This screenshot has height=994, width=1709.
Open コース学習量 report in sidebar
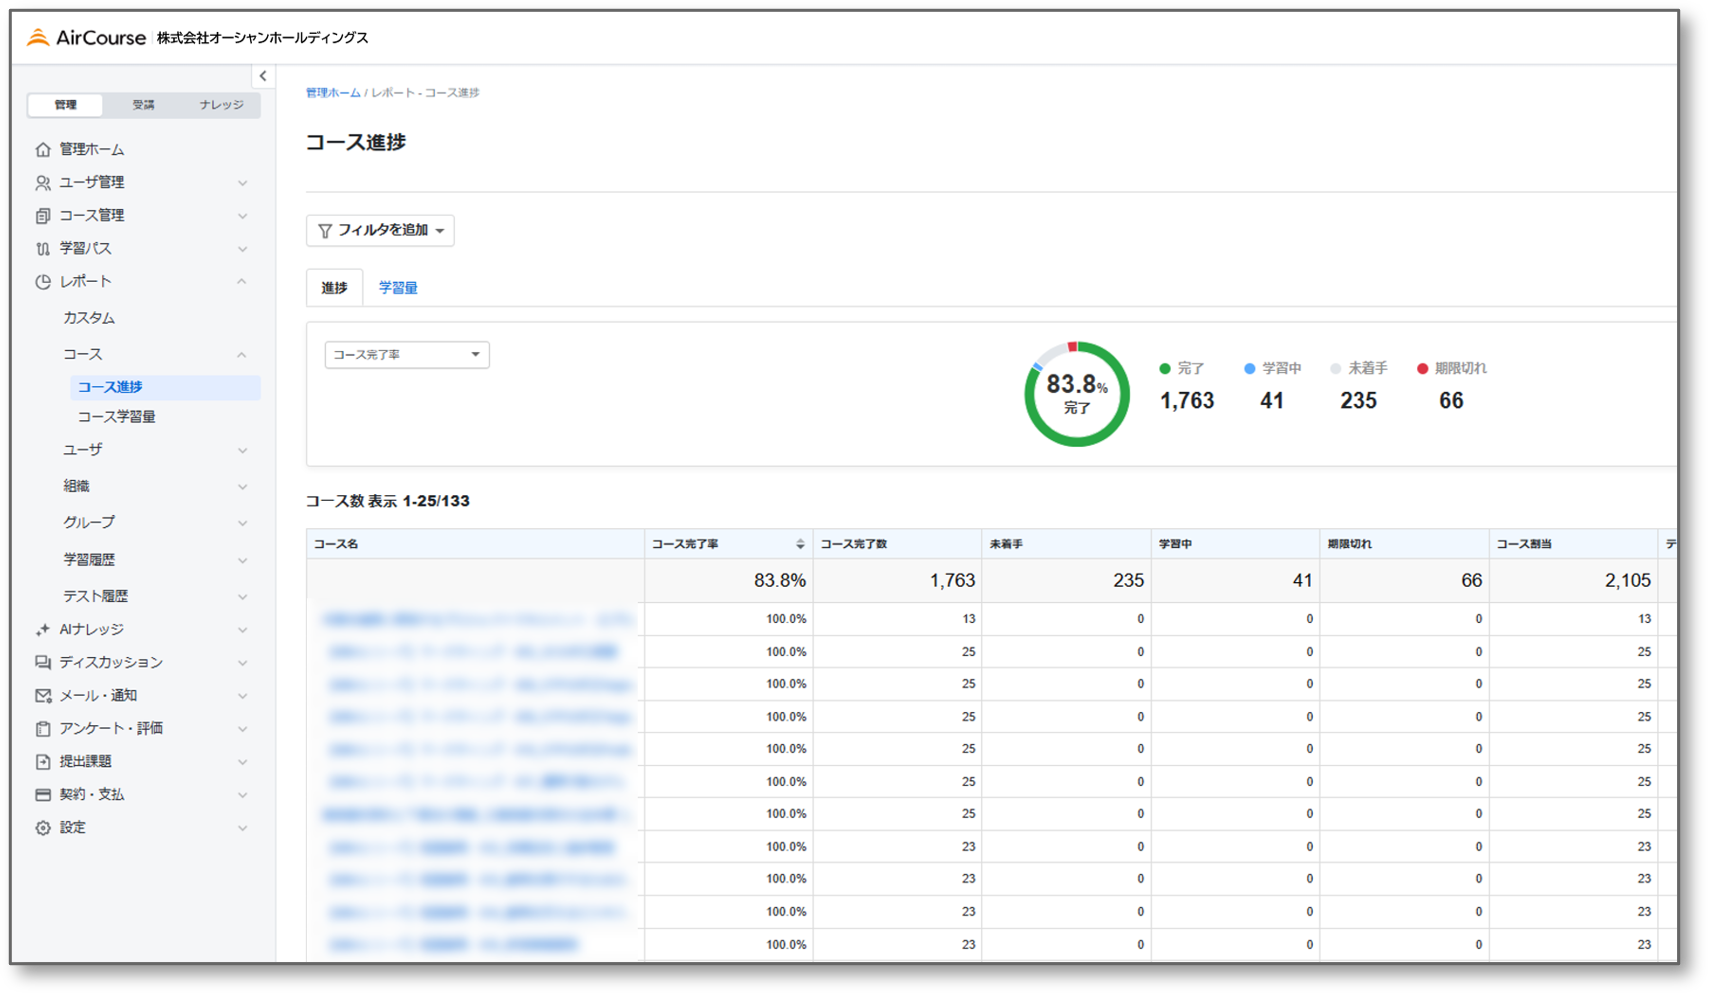pyautogui.click(x=117, y=417)
